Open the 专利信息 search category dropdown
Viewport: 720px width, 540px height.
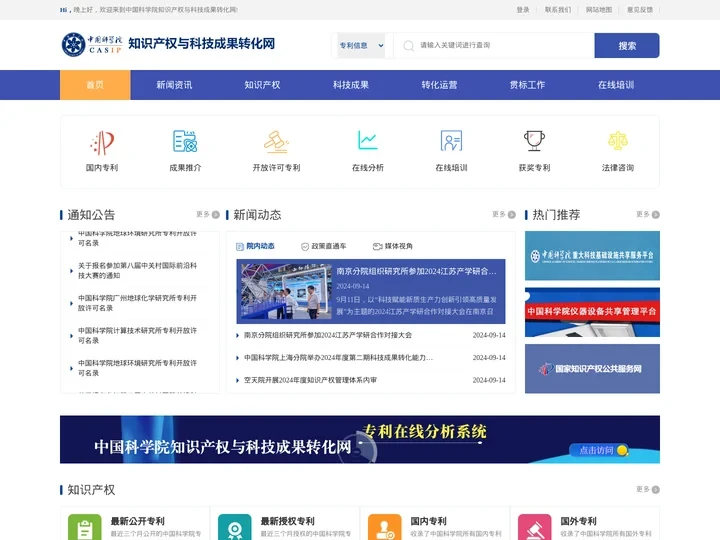click(361, 45)
